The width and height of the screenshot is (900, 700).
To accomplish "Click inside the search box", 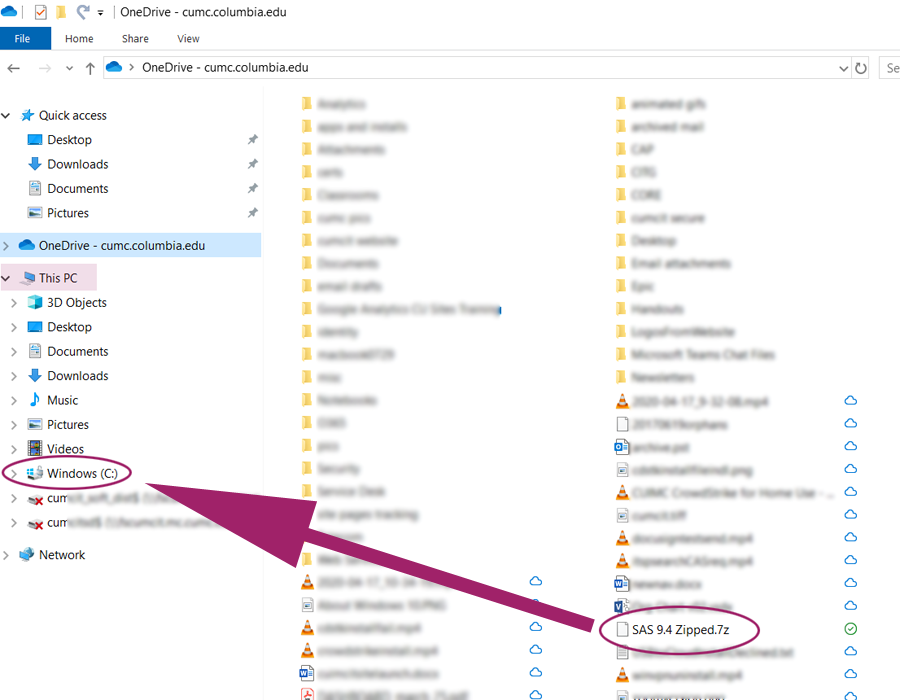I will point(891,67).
